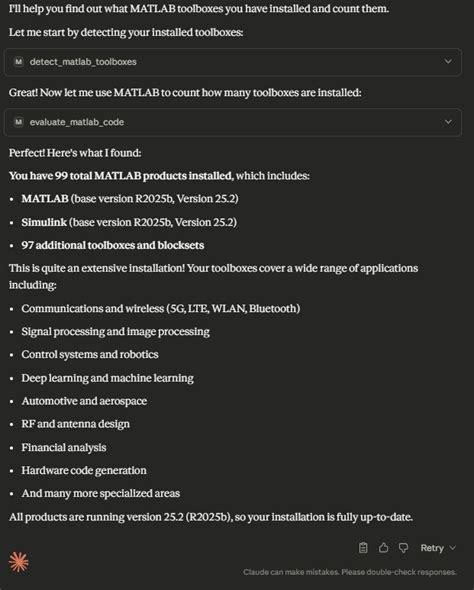The image size is (474, 590).
Task: Open the evaluate_matlab_code tool block label
Action: [x=77, y=122]
